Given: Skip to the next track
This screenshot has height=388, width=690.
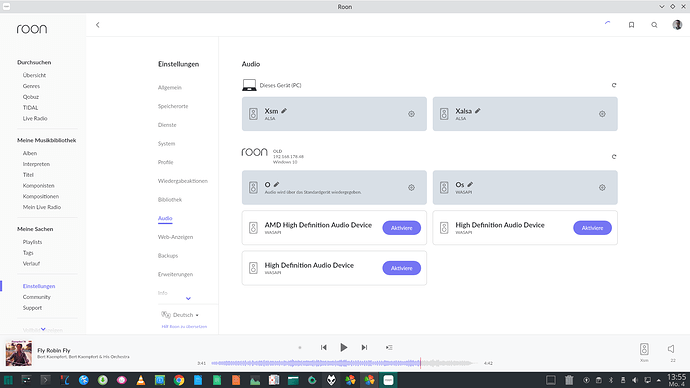Looking at the screenshot, I should point(364,348).
